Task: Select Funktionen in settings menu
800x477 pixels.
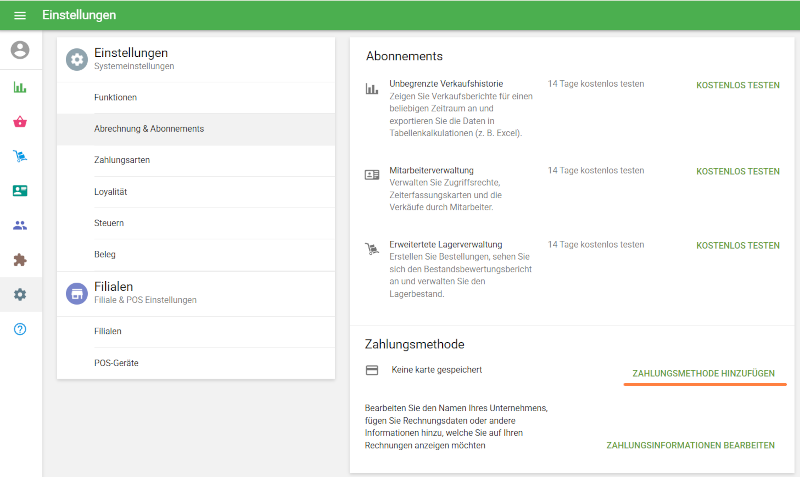Action: pyautogui.click(x=115, y=98)
